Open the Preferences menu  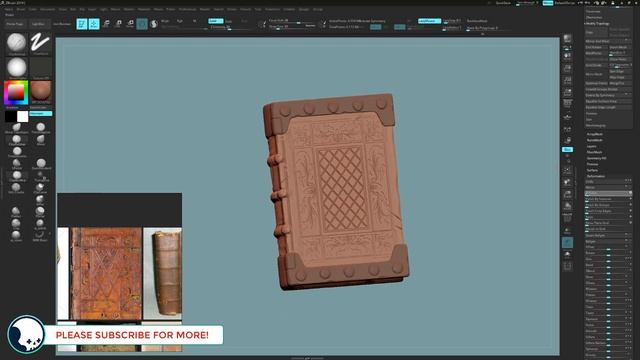(187, 9)
